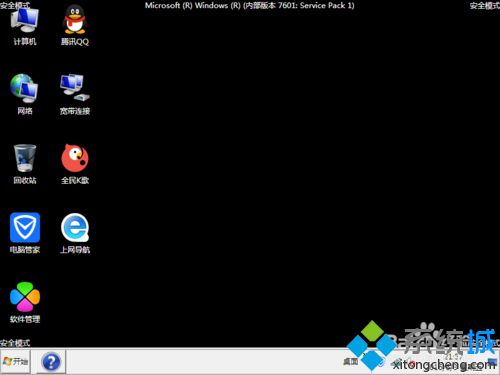Click the 桌面 toolbar label in taskbar
Screen dimensions: 500x375
pos(350,361)
